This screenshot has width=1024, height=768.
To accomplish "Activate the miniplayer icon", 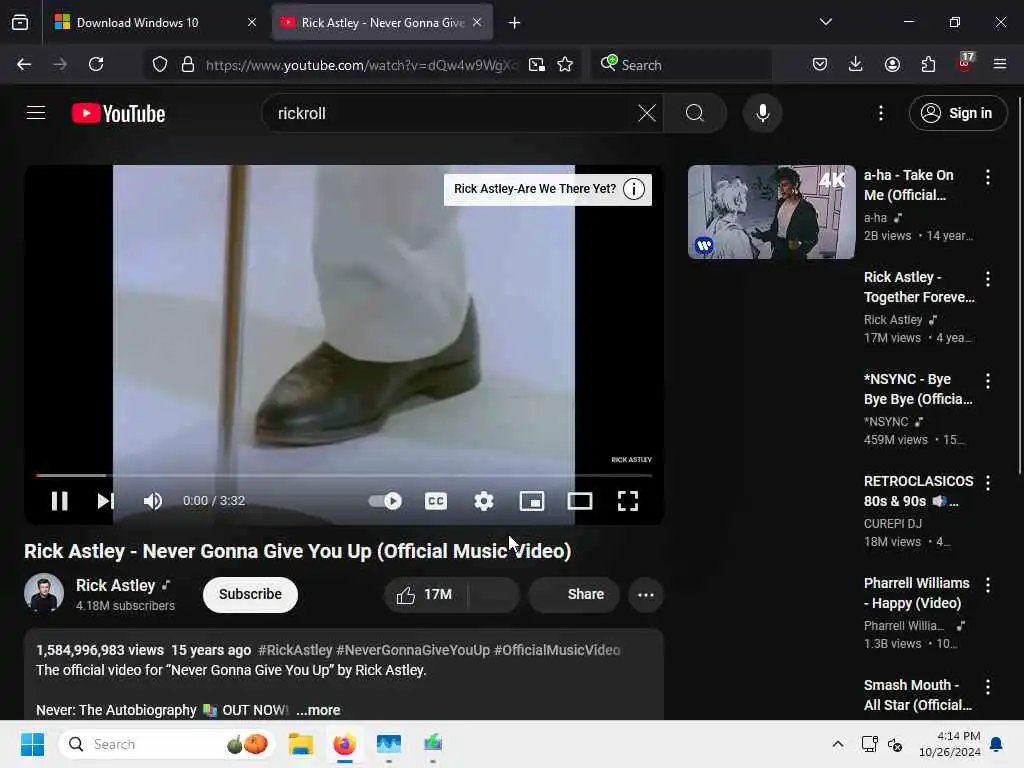I will (532, 501).
